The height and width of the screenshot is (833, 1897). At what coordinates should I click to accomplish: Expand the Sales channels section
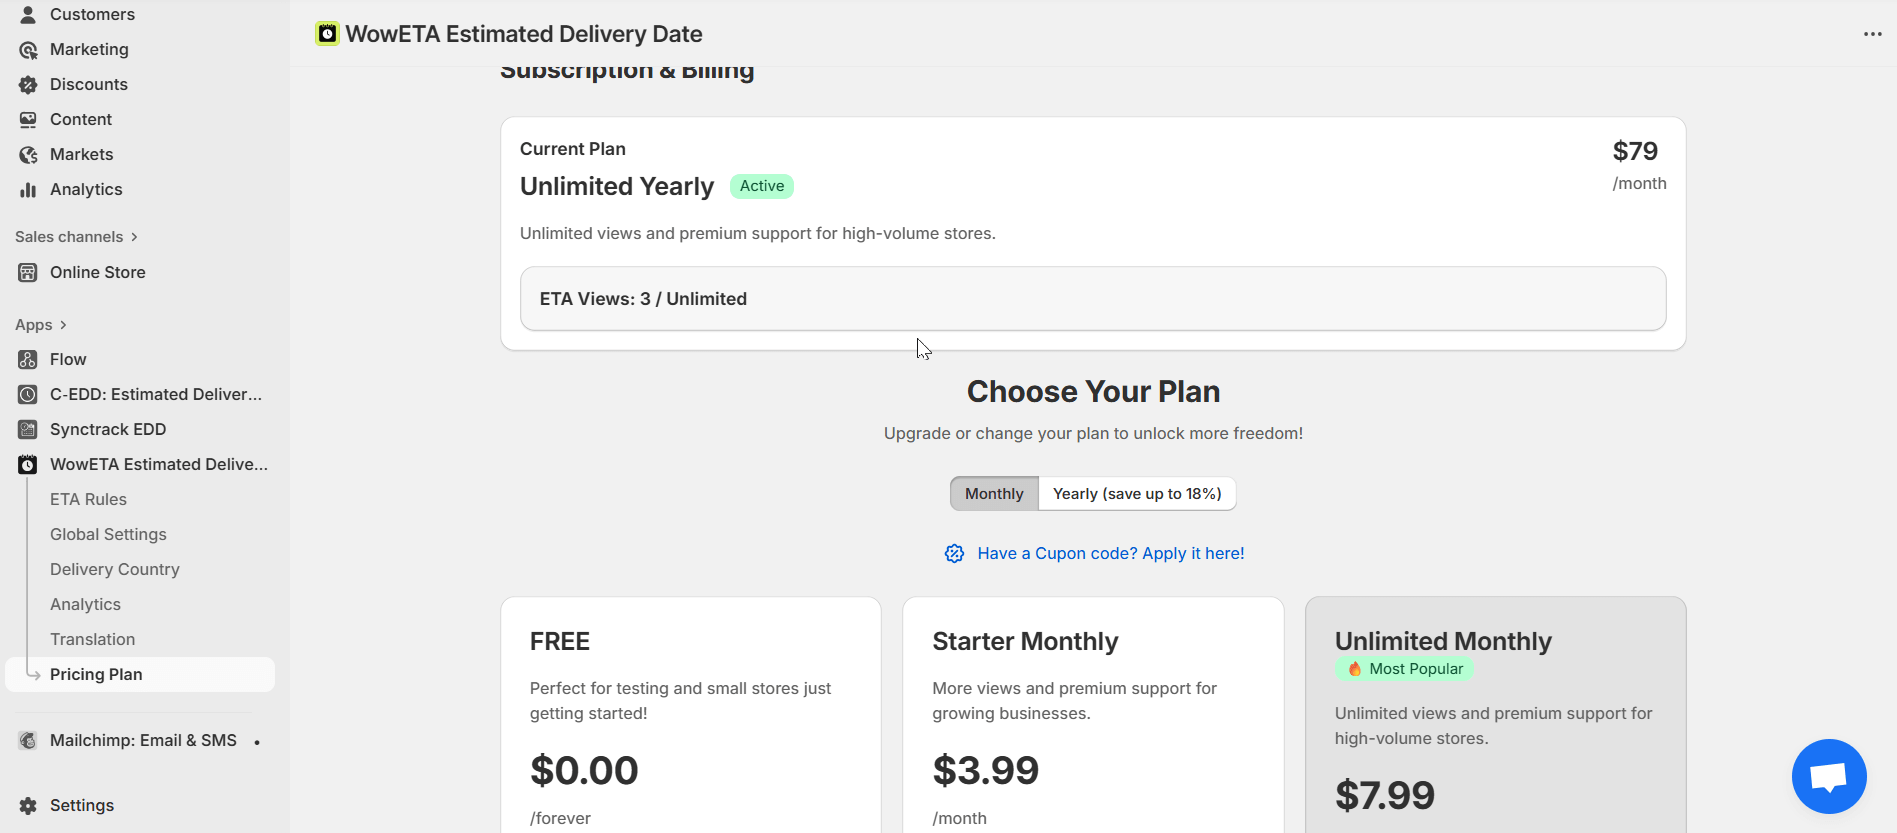pos(75,236)
